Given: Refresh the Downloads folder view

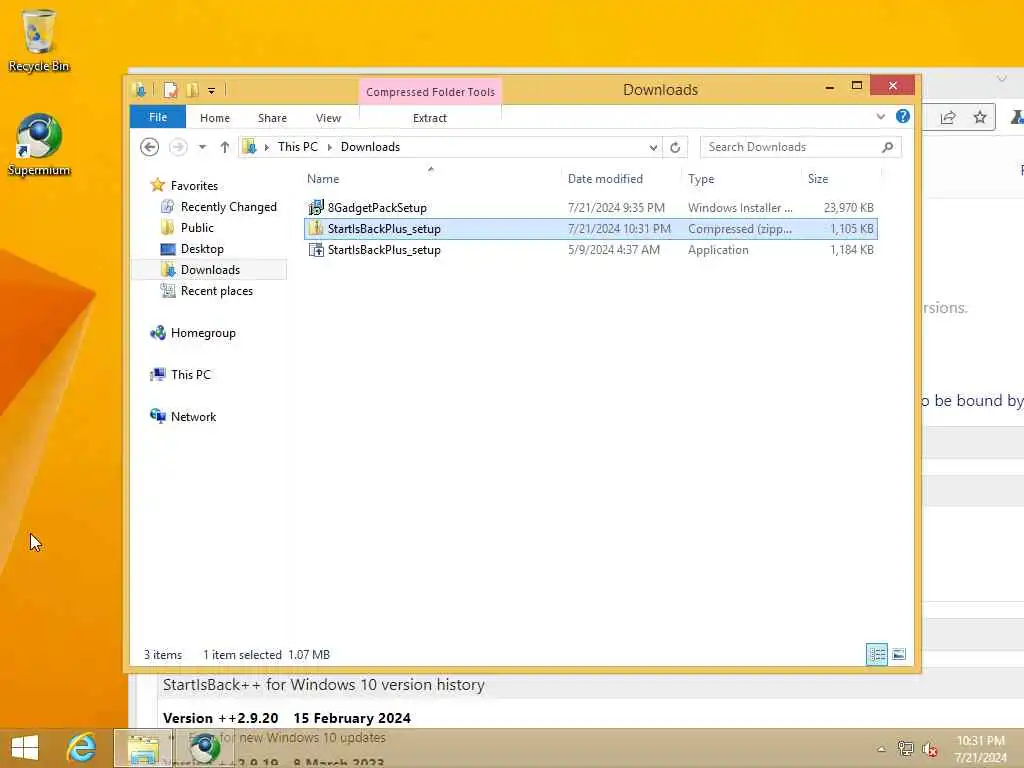Looking at the screenshot, I should (675, 148).
